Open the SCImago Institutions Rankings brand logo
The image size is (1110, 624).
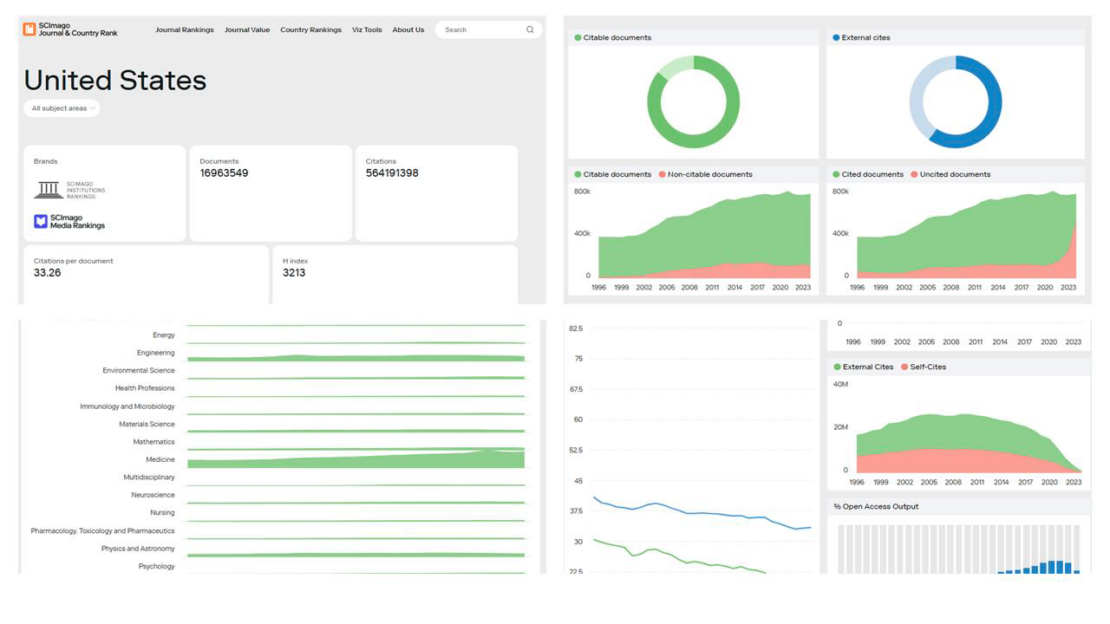click(70, 190)
